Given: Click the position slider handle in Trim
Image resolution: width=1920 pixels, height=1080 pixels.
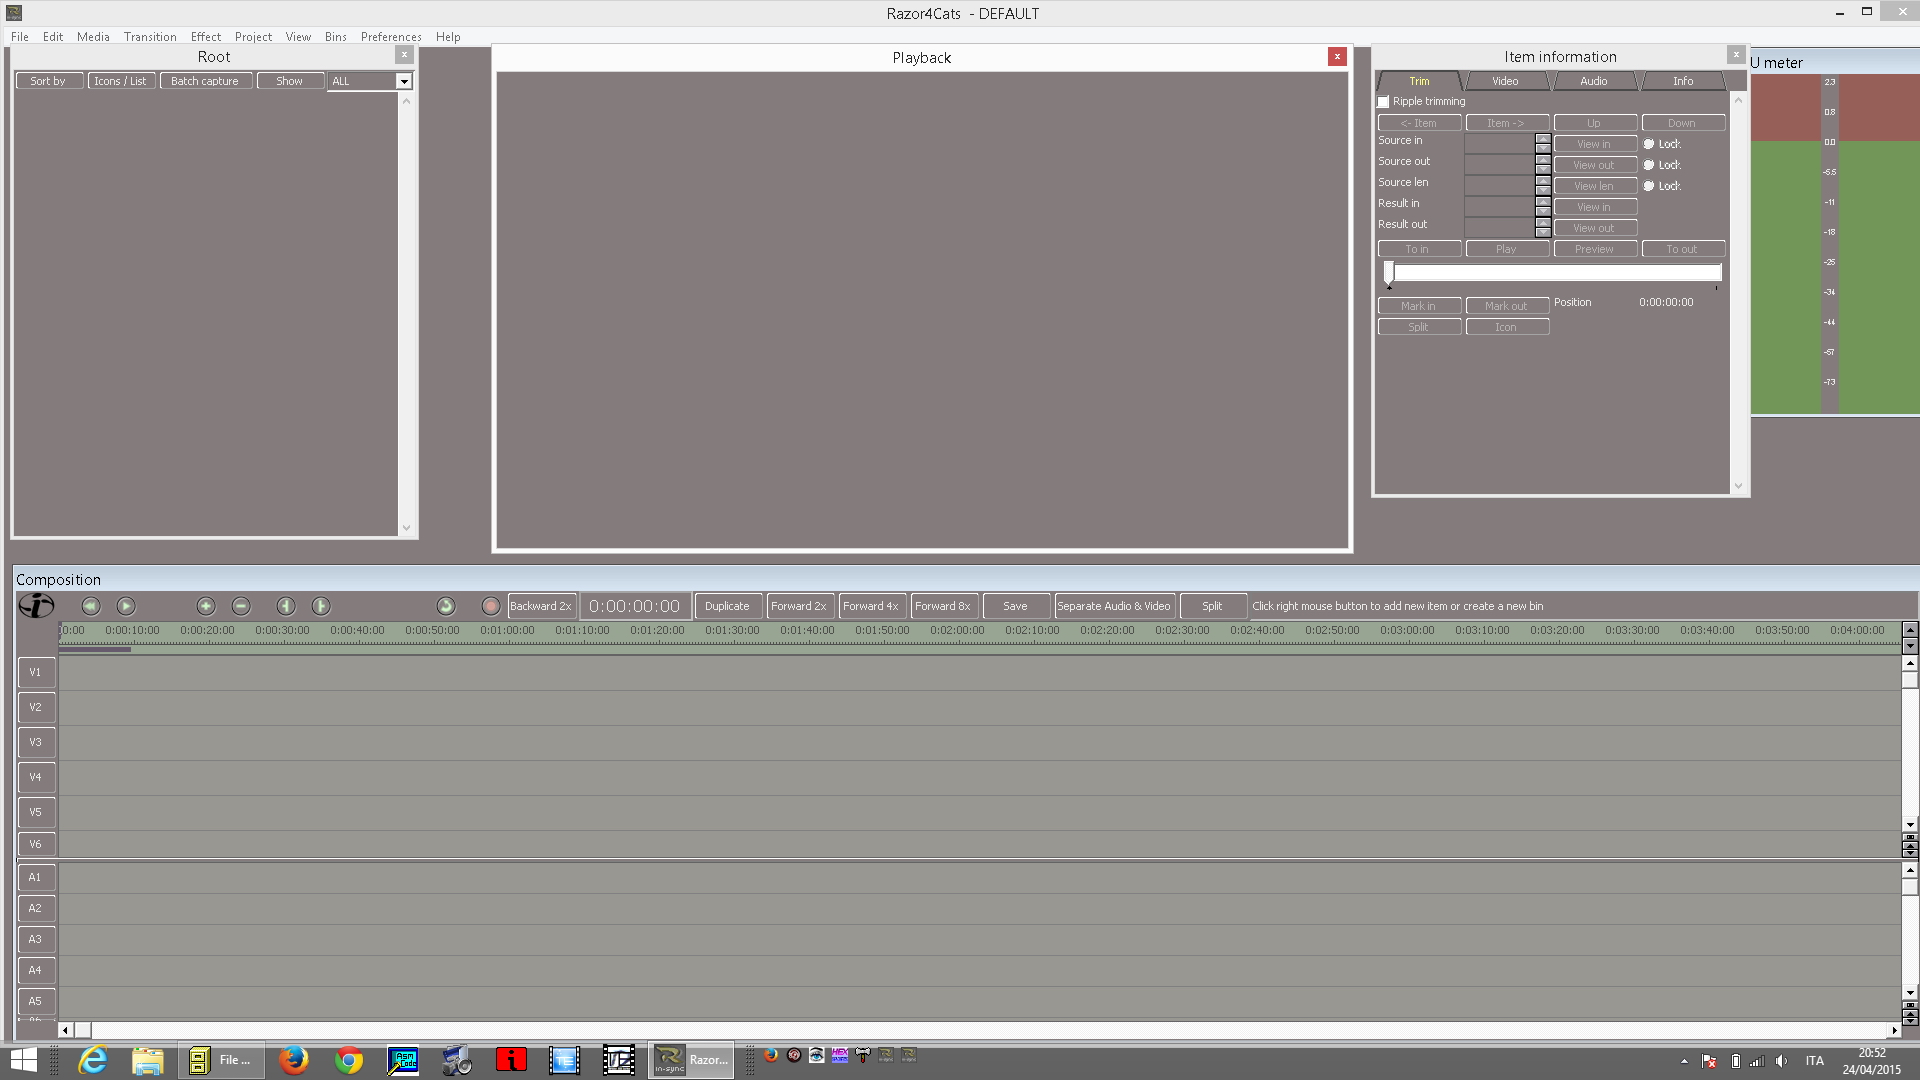Looking at the screenshot, I should (1389, 272).
